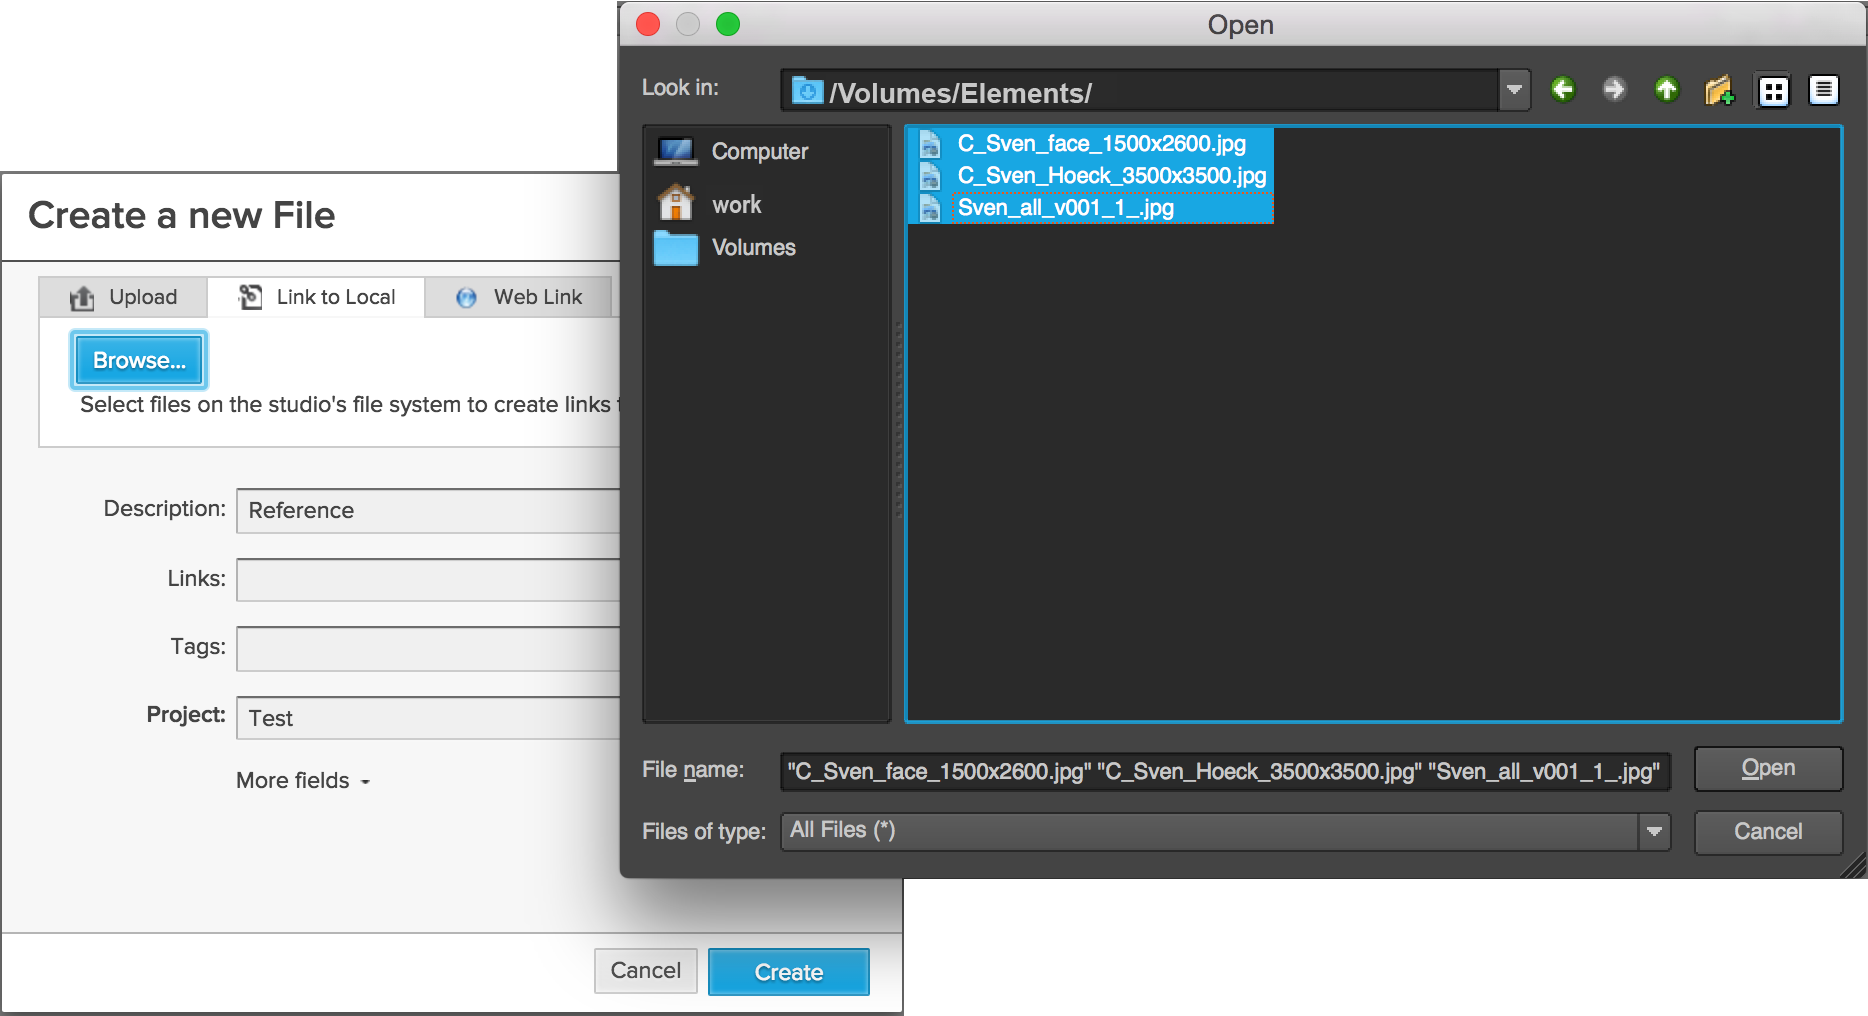
Task: Expand the Look in path dropdown
Action: [1514, 90]
